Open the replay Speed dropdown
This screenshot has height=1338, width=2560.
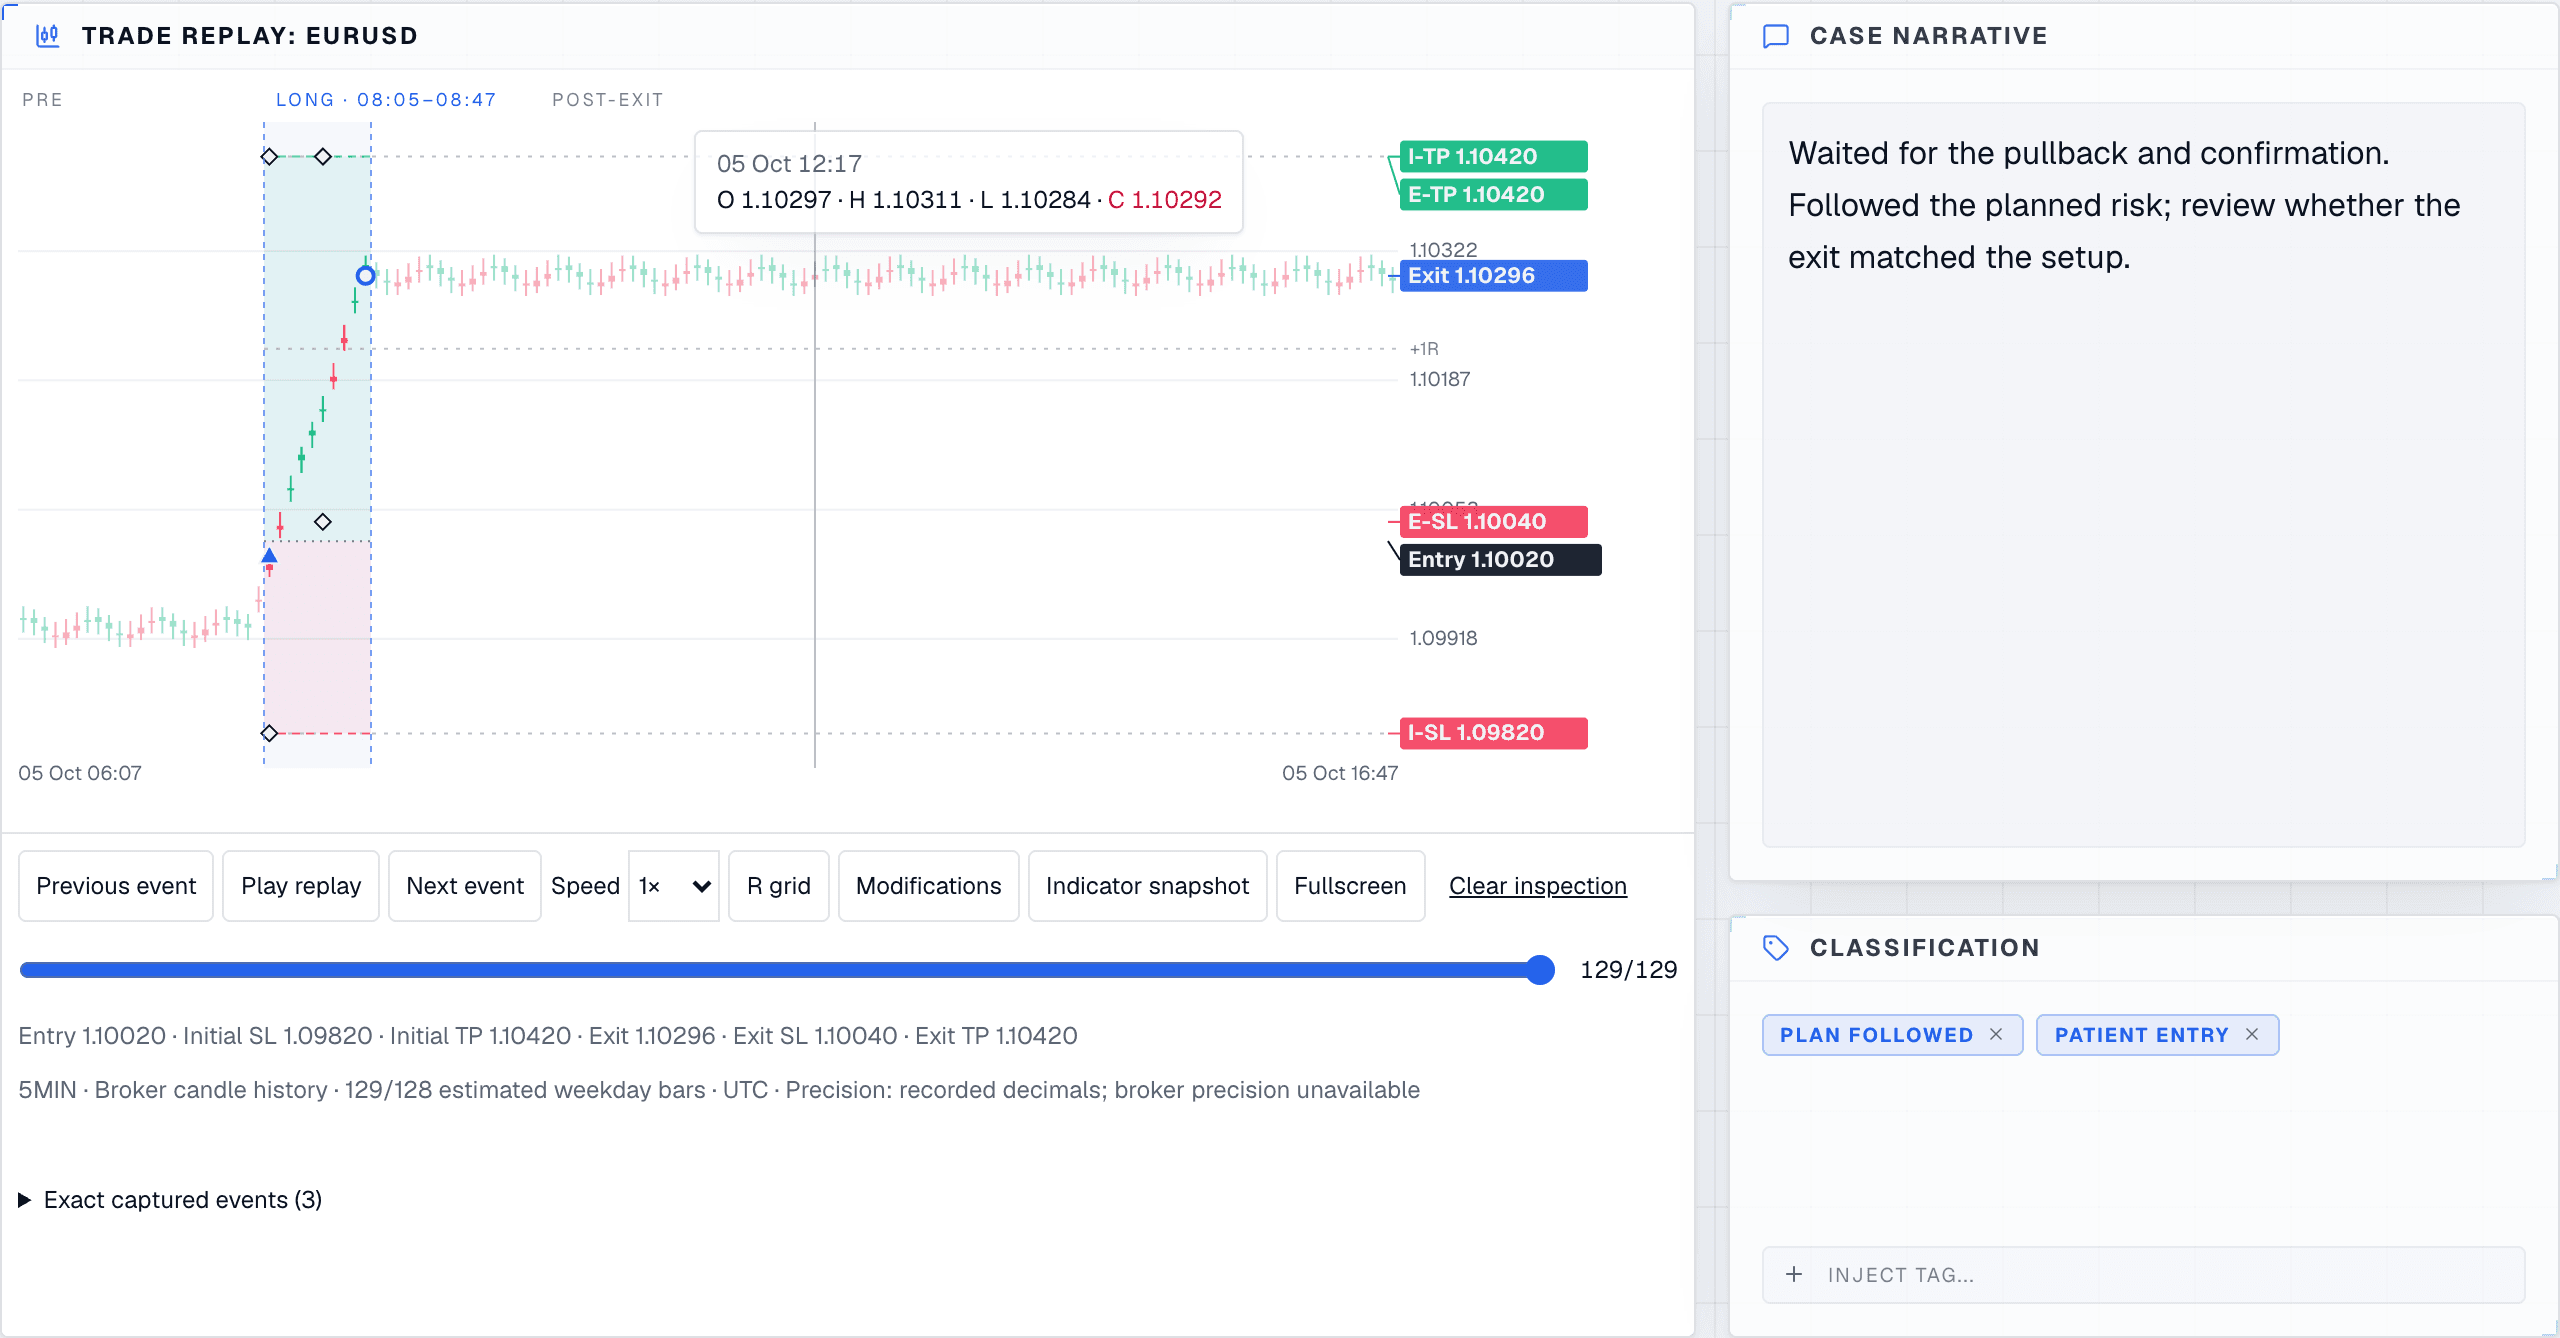(674, 886)
